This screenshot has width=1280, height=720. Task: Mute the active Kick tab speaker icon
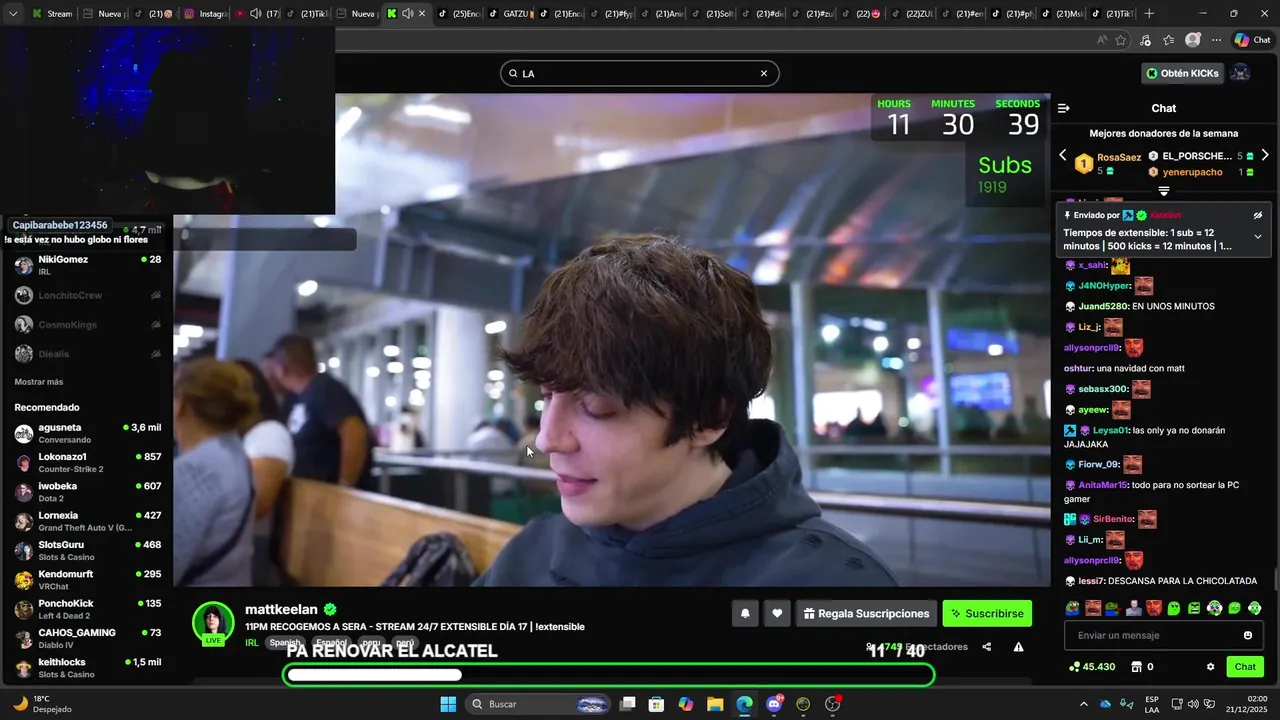click(x=407, y=14)
